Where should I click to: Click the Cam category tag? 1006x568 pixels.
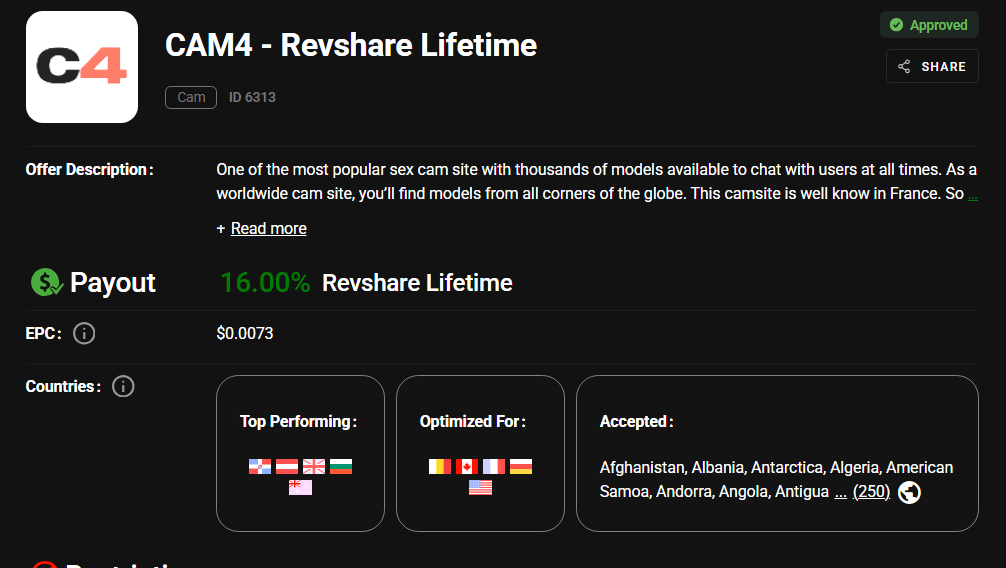(x=191, y=98)
